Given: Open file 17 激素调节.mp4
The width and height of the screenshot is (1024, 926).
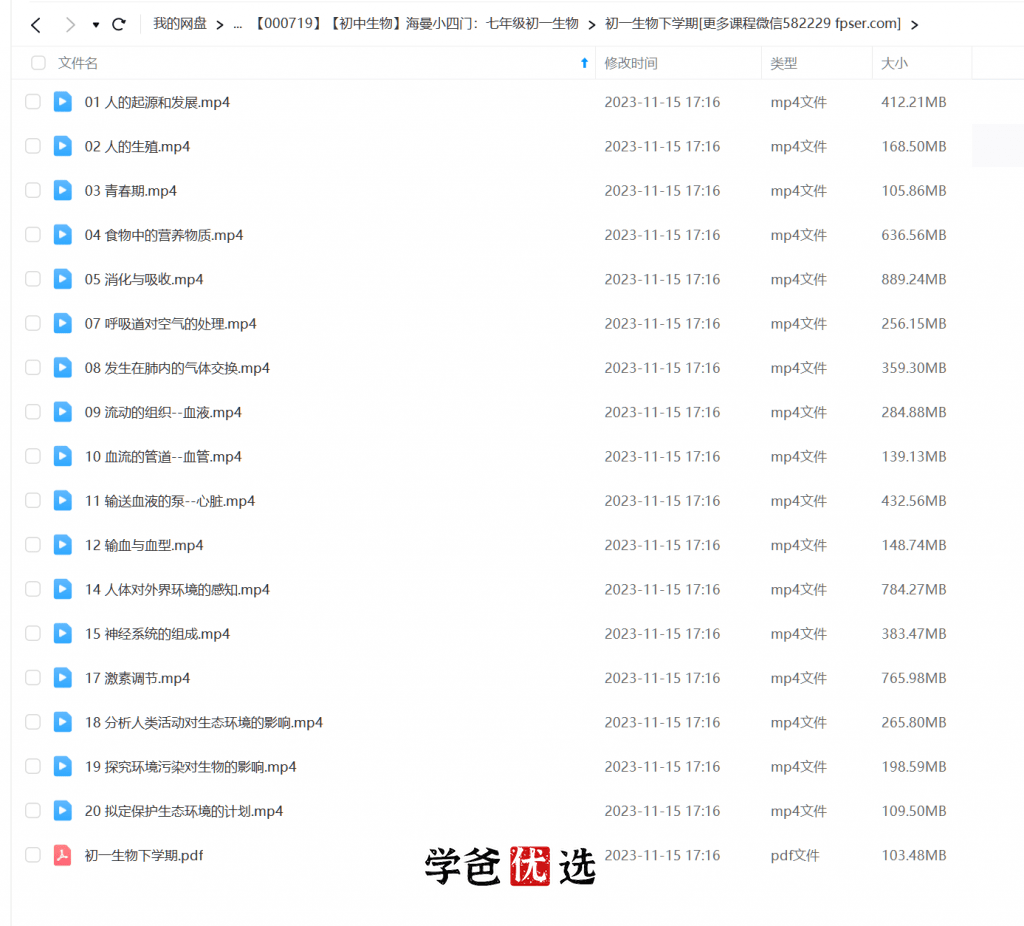Looking at the screenshot, I should tap(137, 679).
